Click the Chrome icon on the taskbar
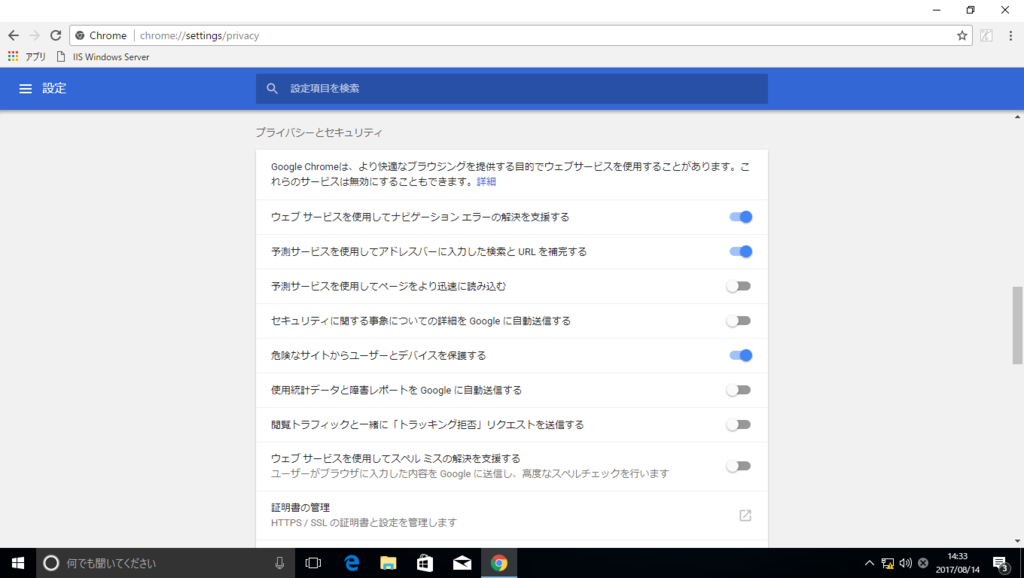The image size is (1024, 578). pyautogui.click(x=498, y=563)
